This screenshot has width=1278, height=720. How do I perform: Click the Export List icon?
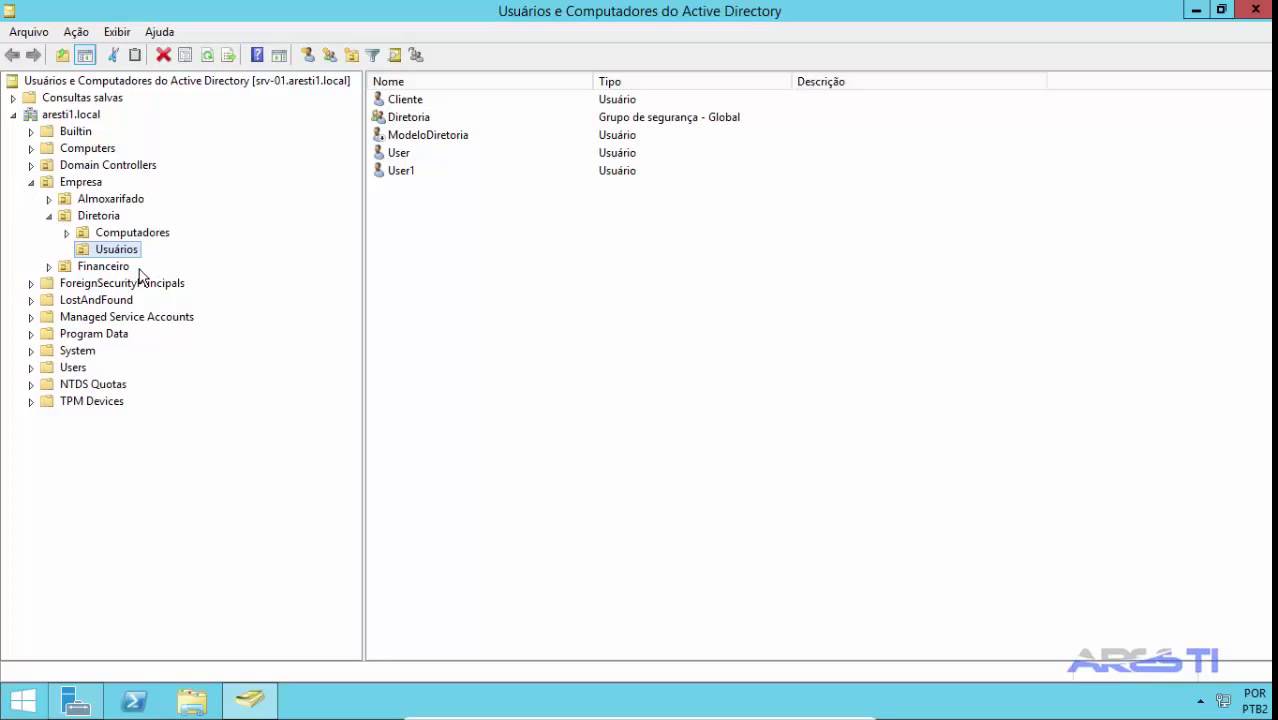(229, 55)
